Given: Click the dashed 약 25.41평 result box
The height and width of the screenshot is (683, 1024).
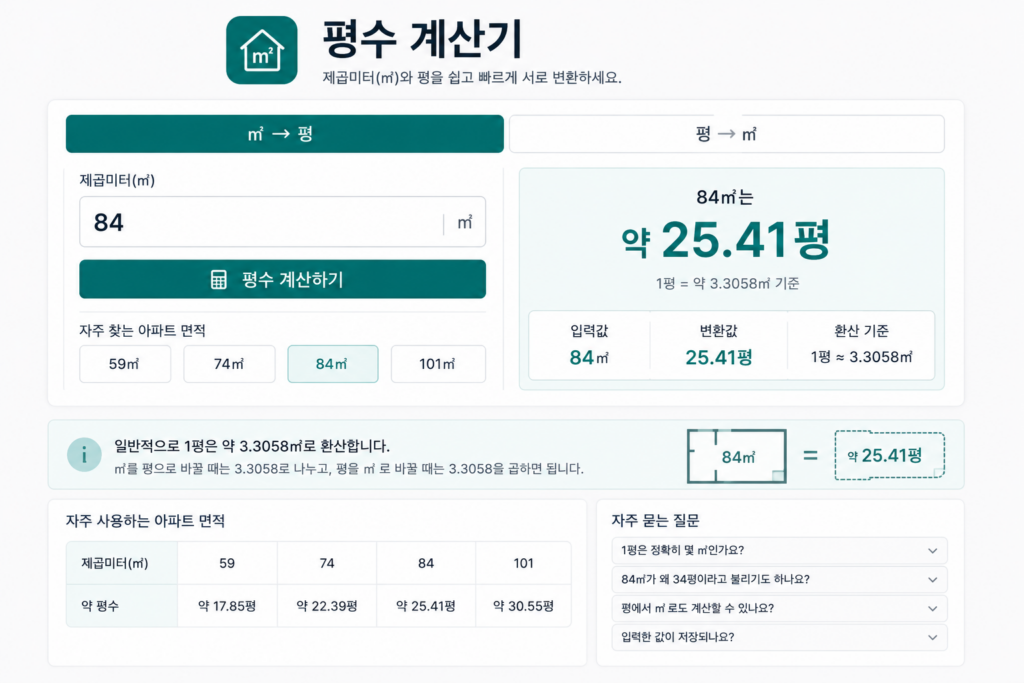Looking at the screenshot, I should tap(889, 456).
